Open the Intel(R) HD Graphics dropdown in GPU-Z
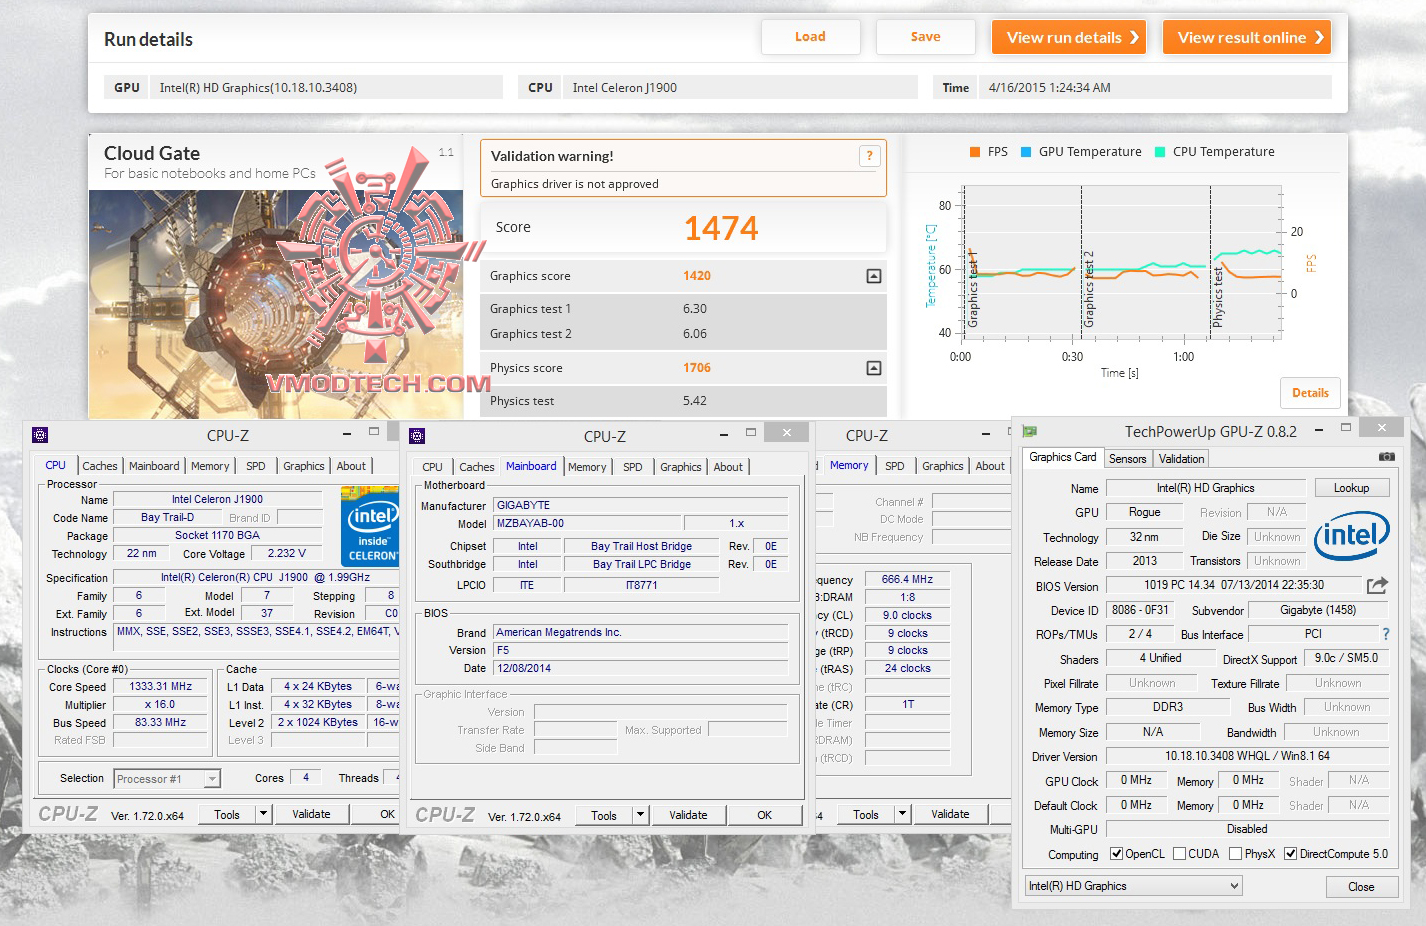Image resolution: width=1426 pixels, height=926 pixels. 1134,886
